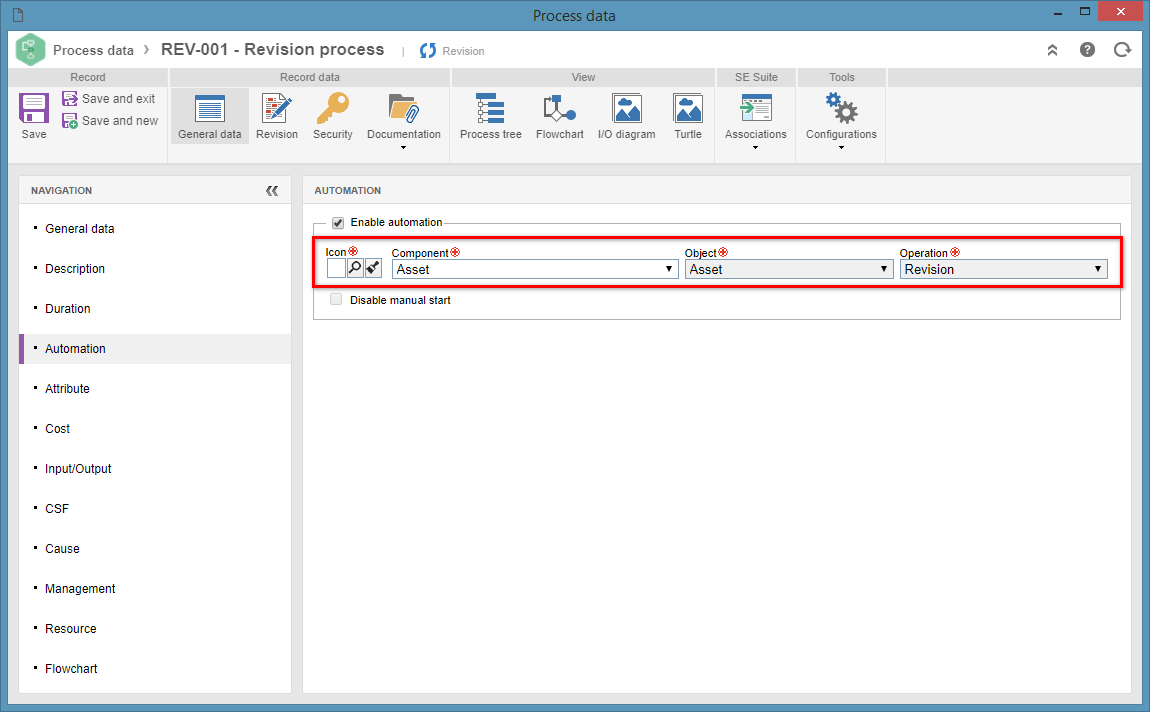Select Duration in navigation
The width and height of the screenshot is (1150, 712).
(x=67, y=309)
